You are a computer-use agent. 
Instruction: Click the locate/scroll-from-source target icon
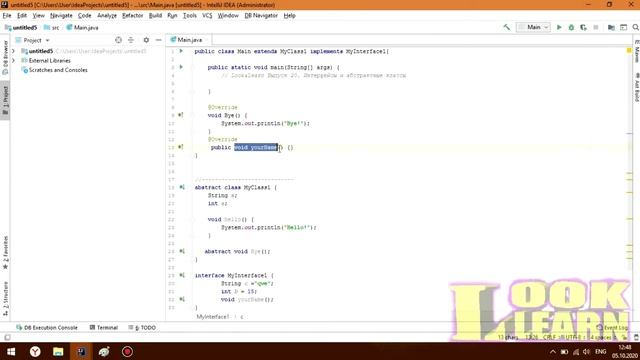pos(118,40)
